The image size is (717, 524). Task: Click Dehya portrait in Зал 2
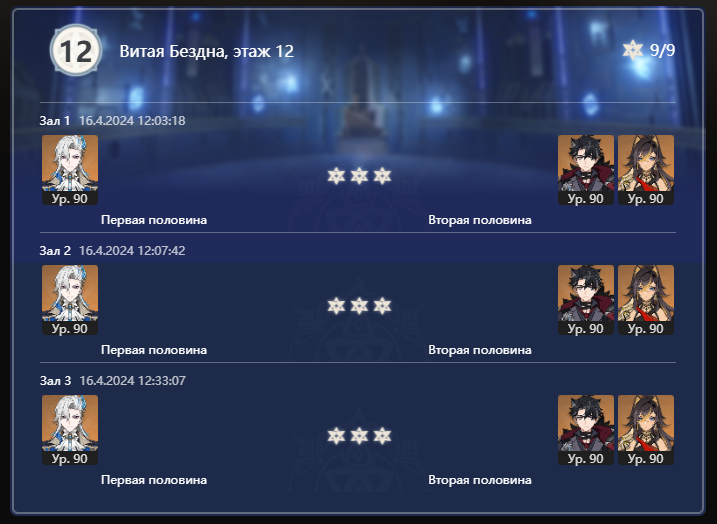coord(646,300)
